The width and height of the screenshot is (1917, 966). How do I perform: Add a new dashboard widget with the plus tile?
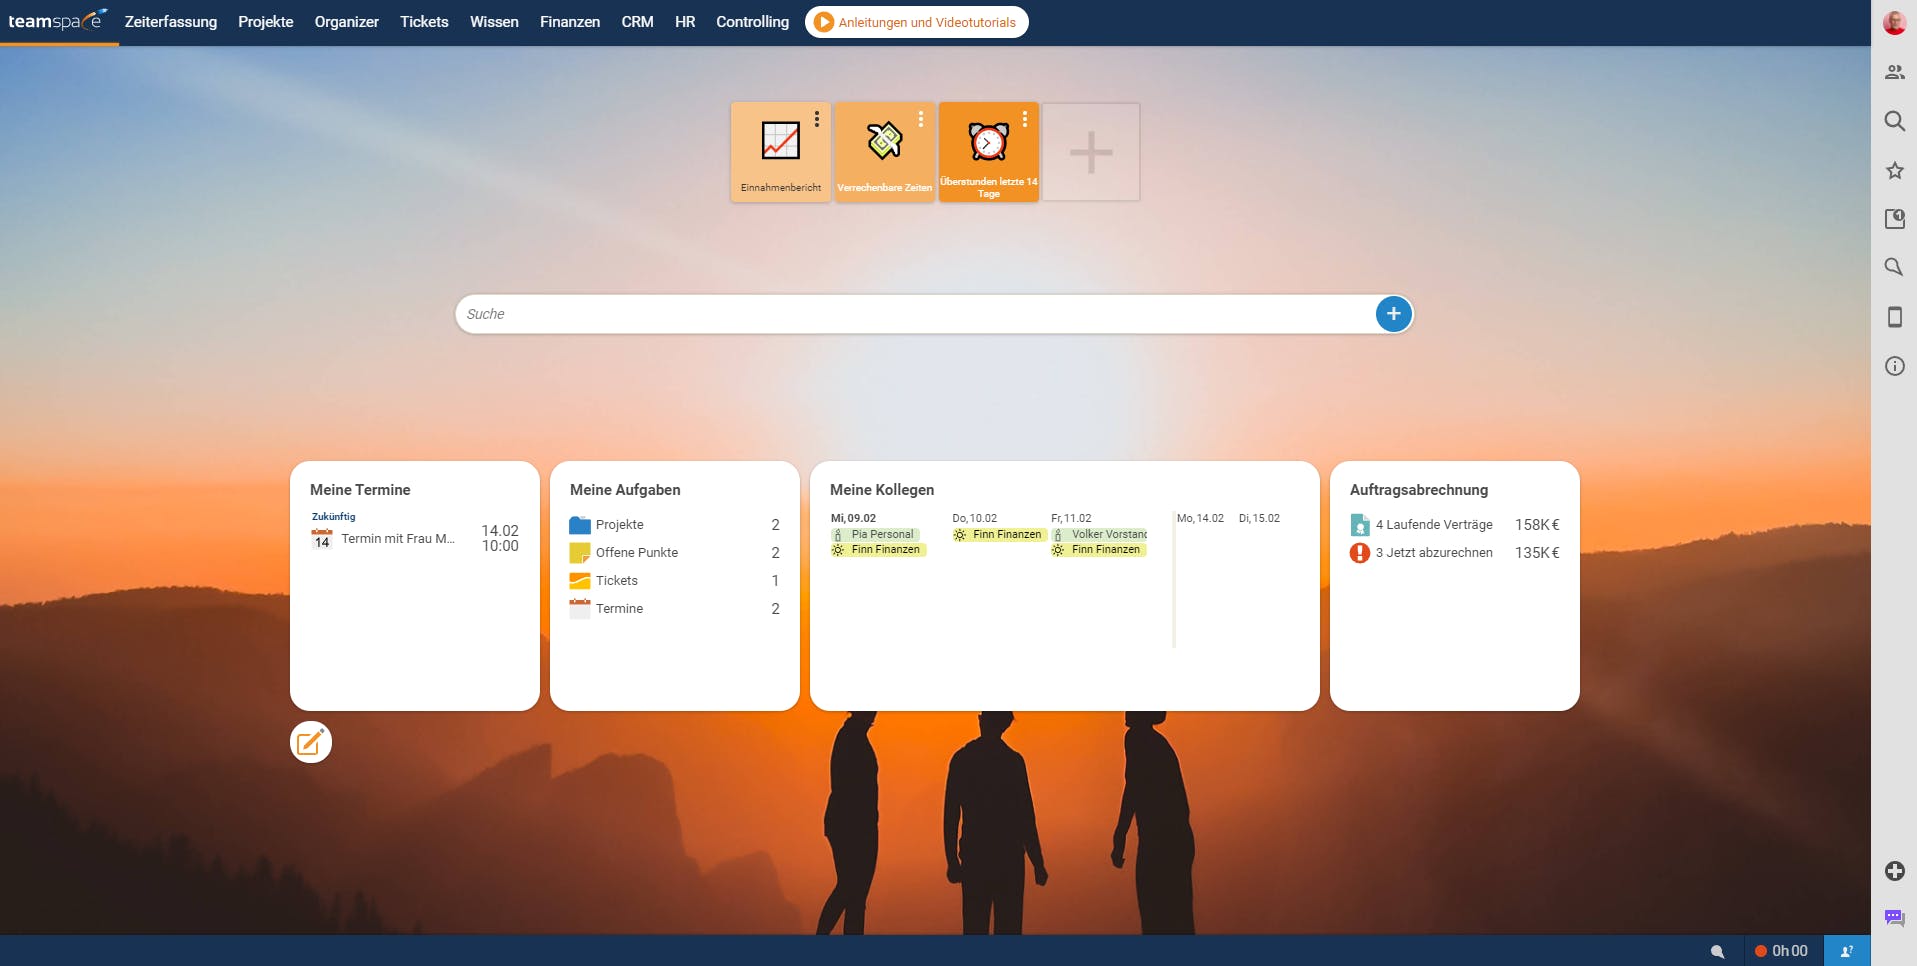[x=1091, y=152]
